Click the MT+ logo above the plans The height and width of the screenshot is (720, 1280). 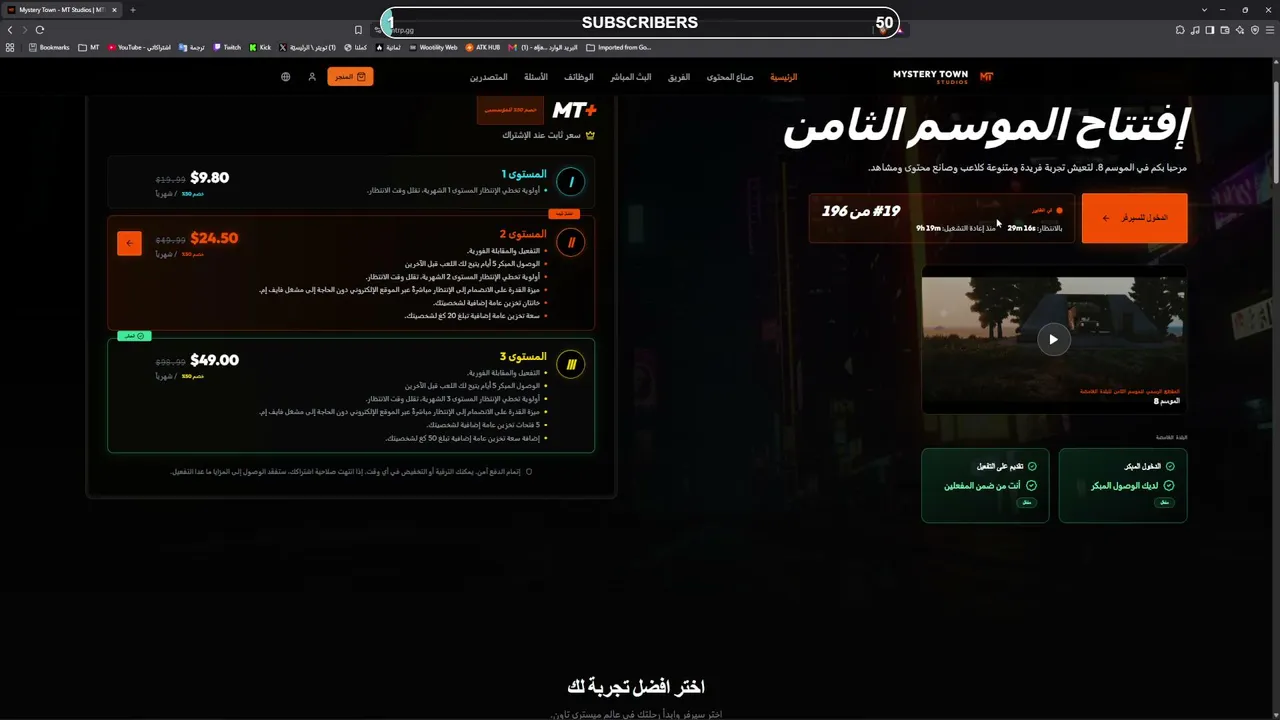click(x=574, y=110)
